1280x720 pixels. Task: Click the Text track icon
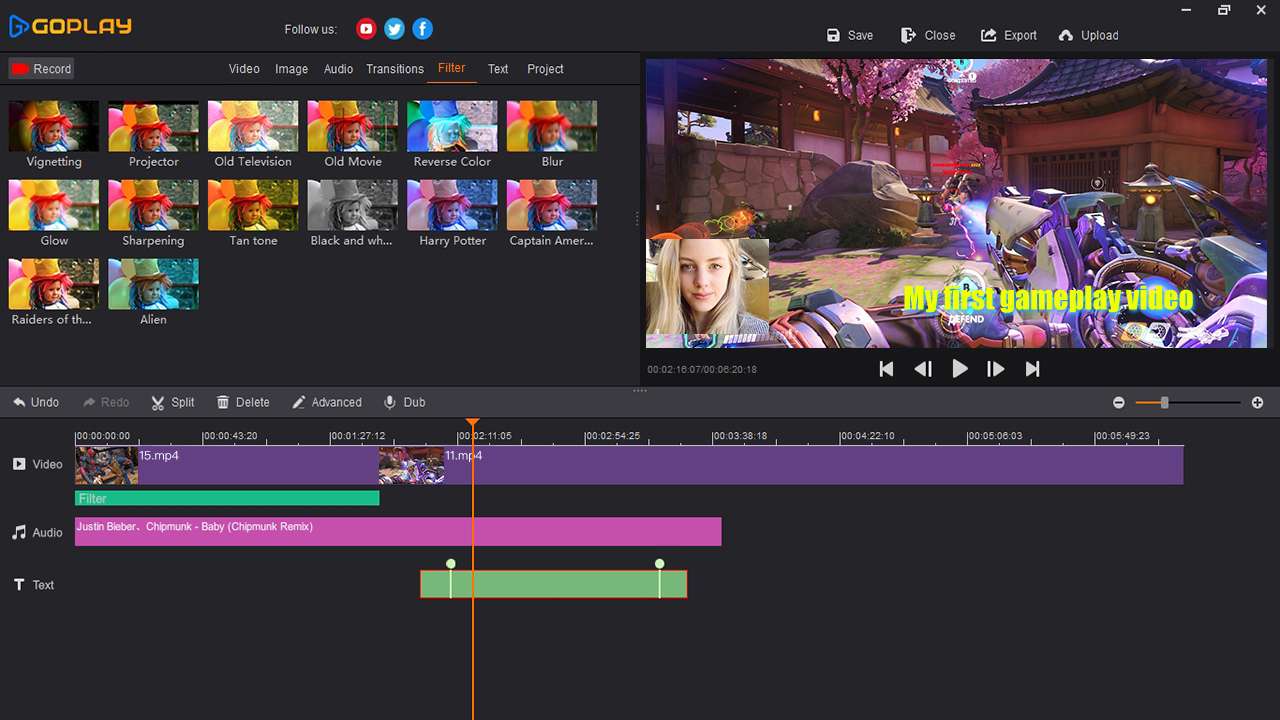coord(19,585)
